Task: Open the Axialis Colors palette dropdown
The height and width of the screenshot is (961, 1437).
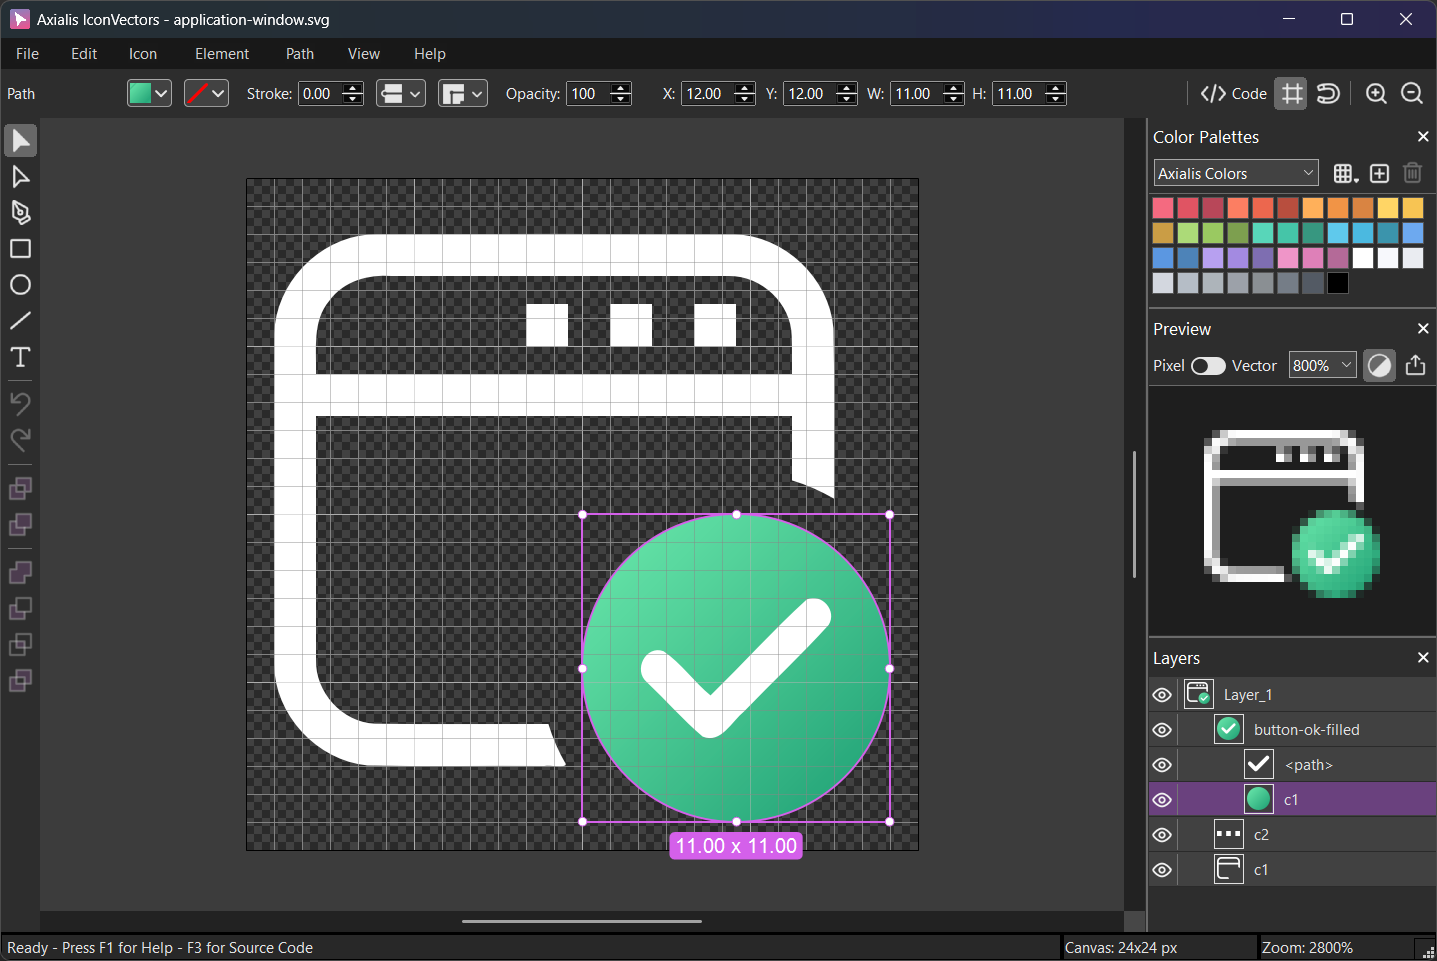Action: tap(1235, 172)
